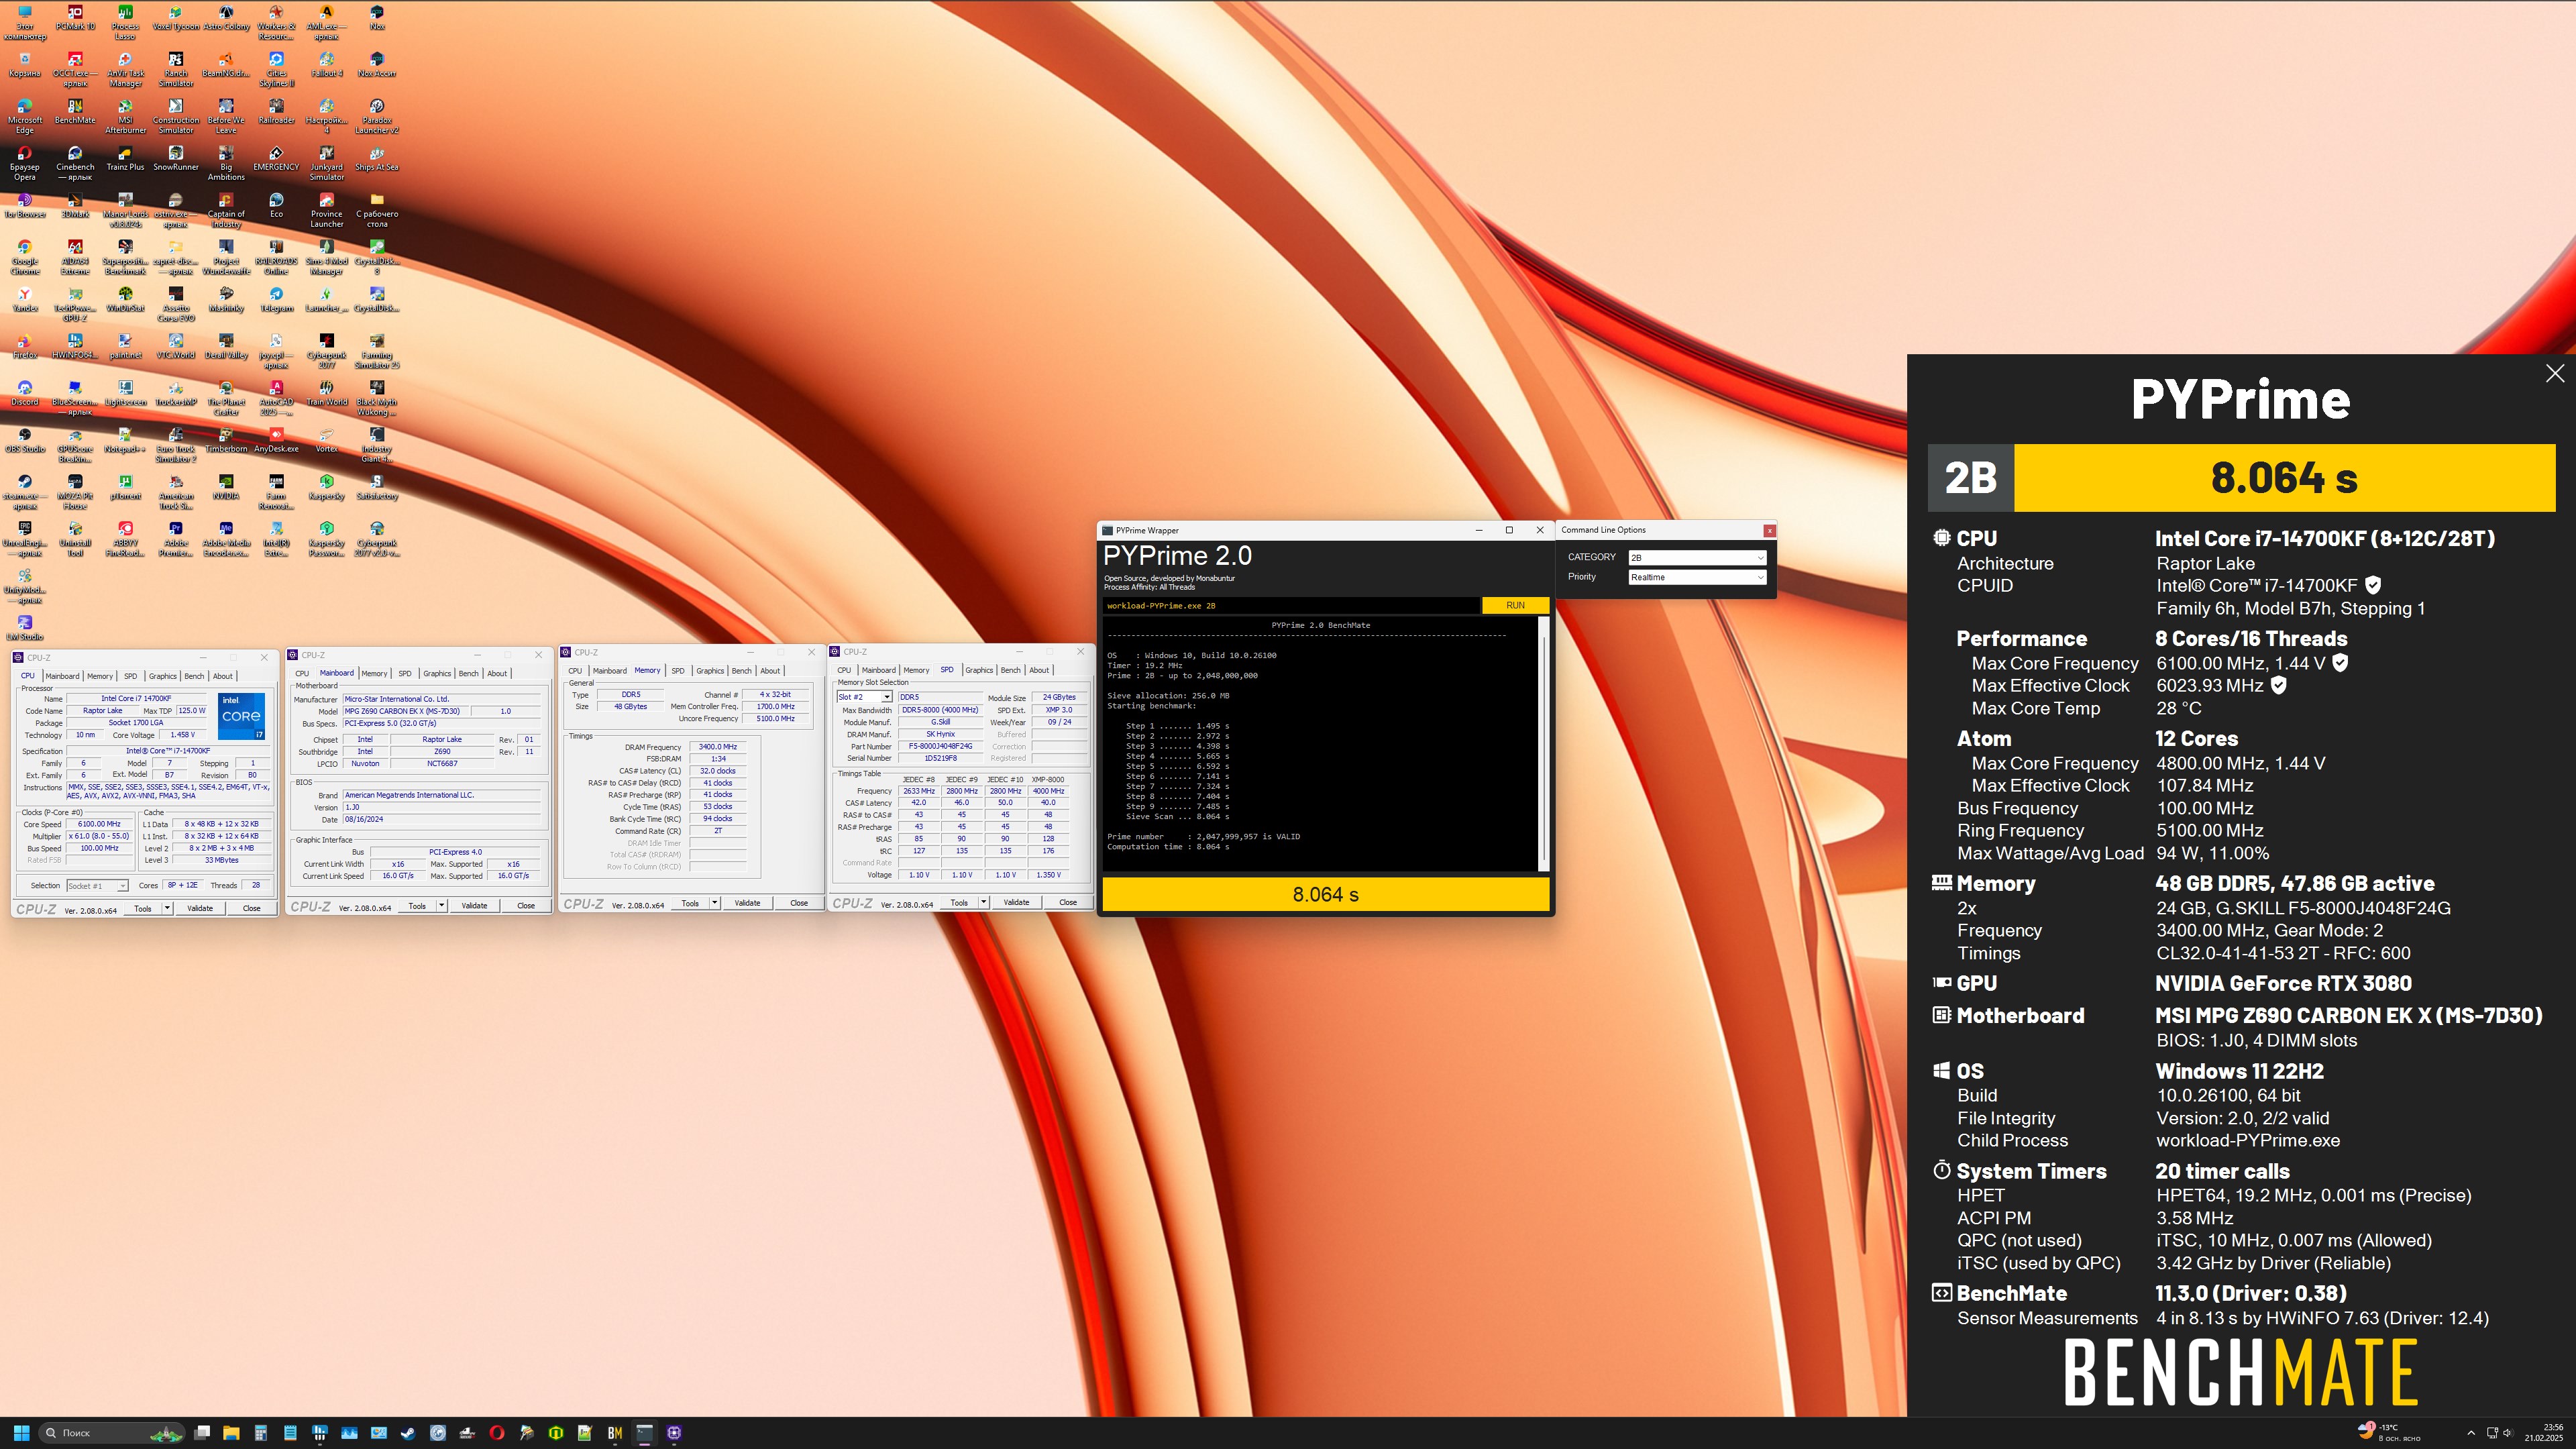Close the Command Line Options window

[x=1769, y=530]
